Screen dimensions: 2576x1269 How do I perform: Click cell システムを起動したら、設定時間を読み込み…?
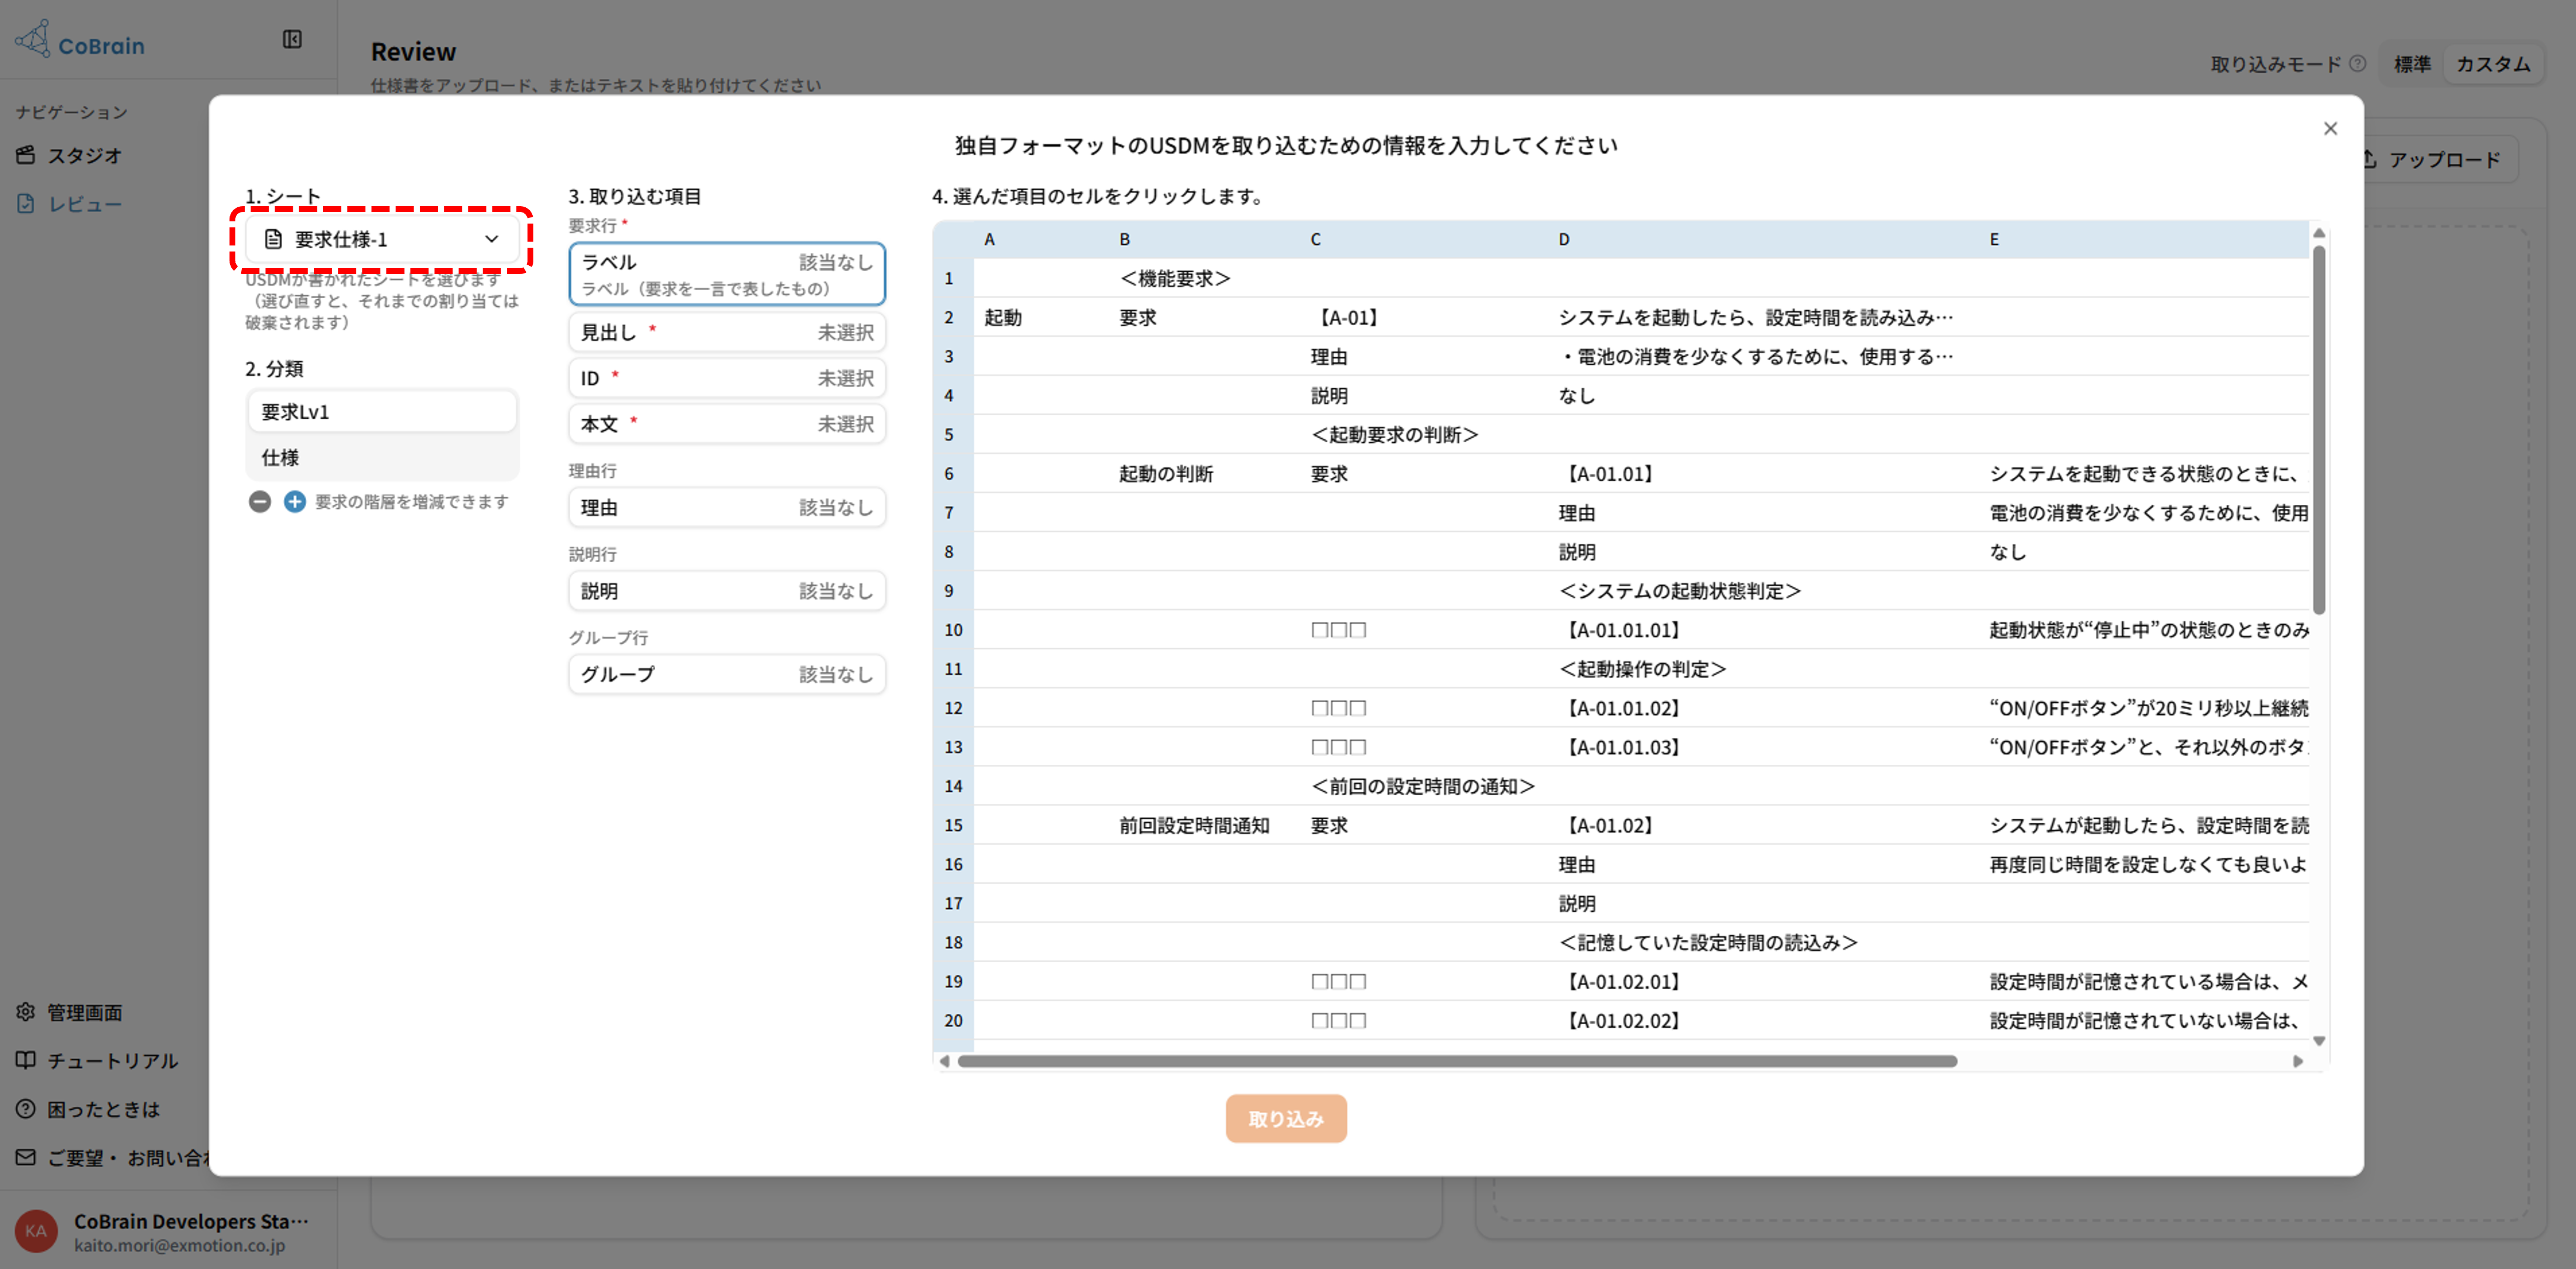coord(1763,317)
